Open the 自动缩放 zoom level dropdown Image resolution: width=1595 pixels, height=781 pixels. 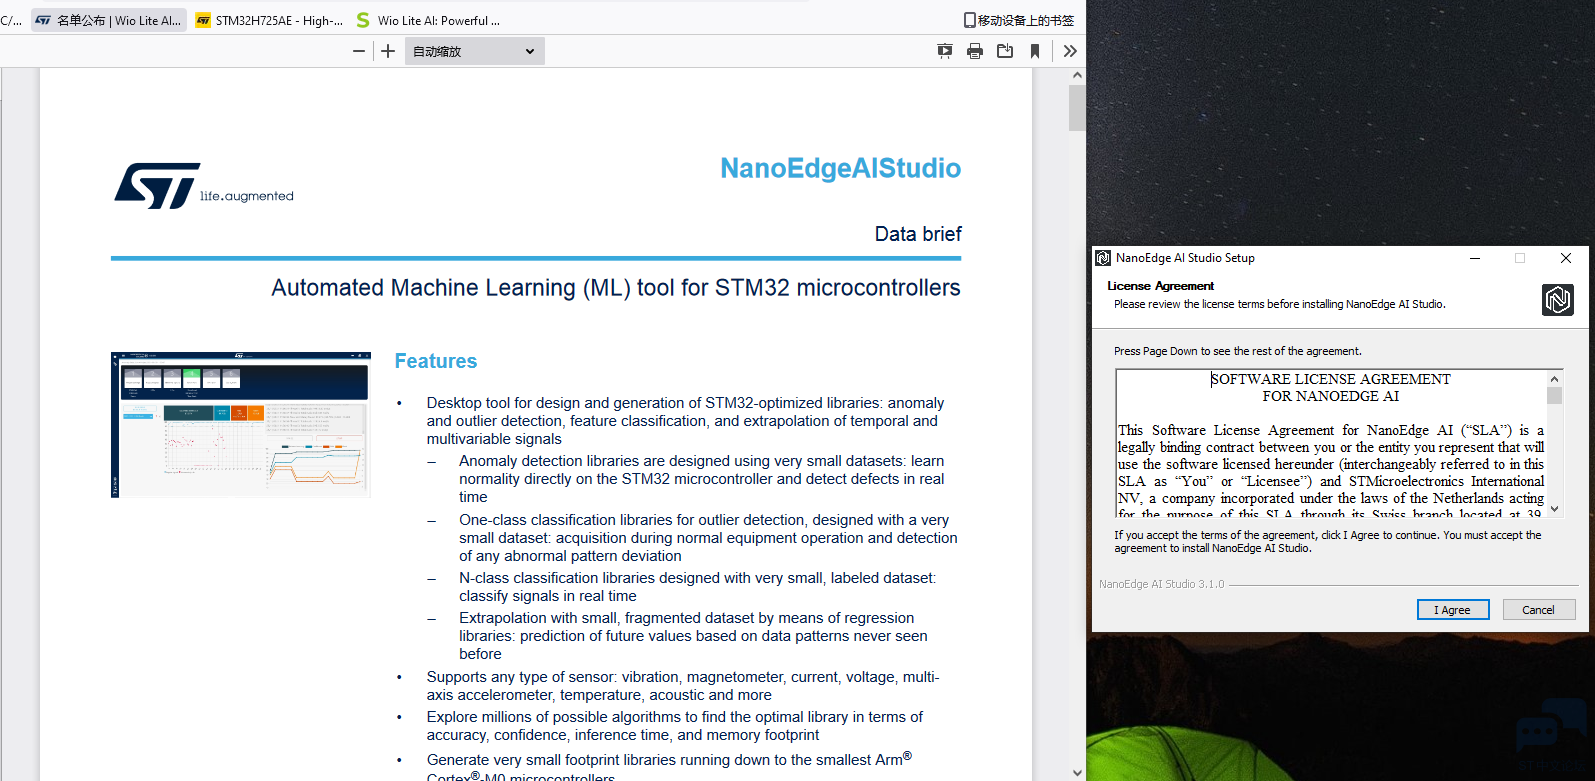pyautogui.click(x=475, y=51)
